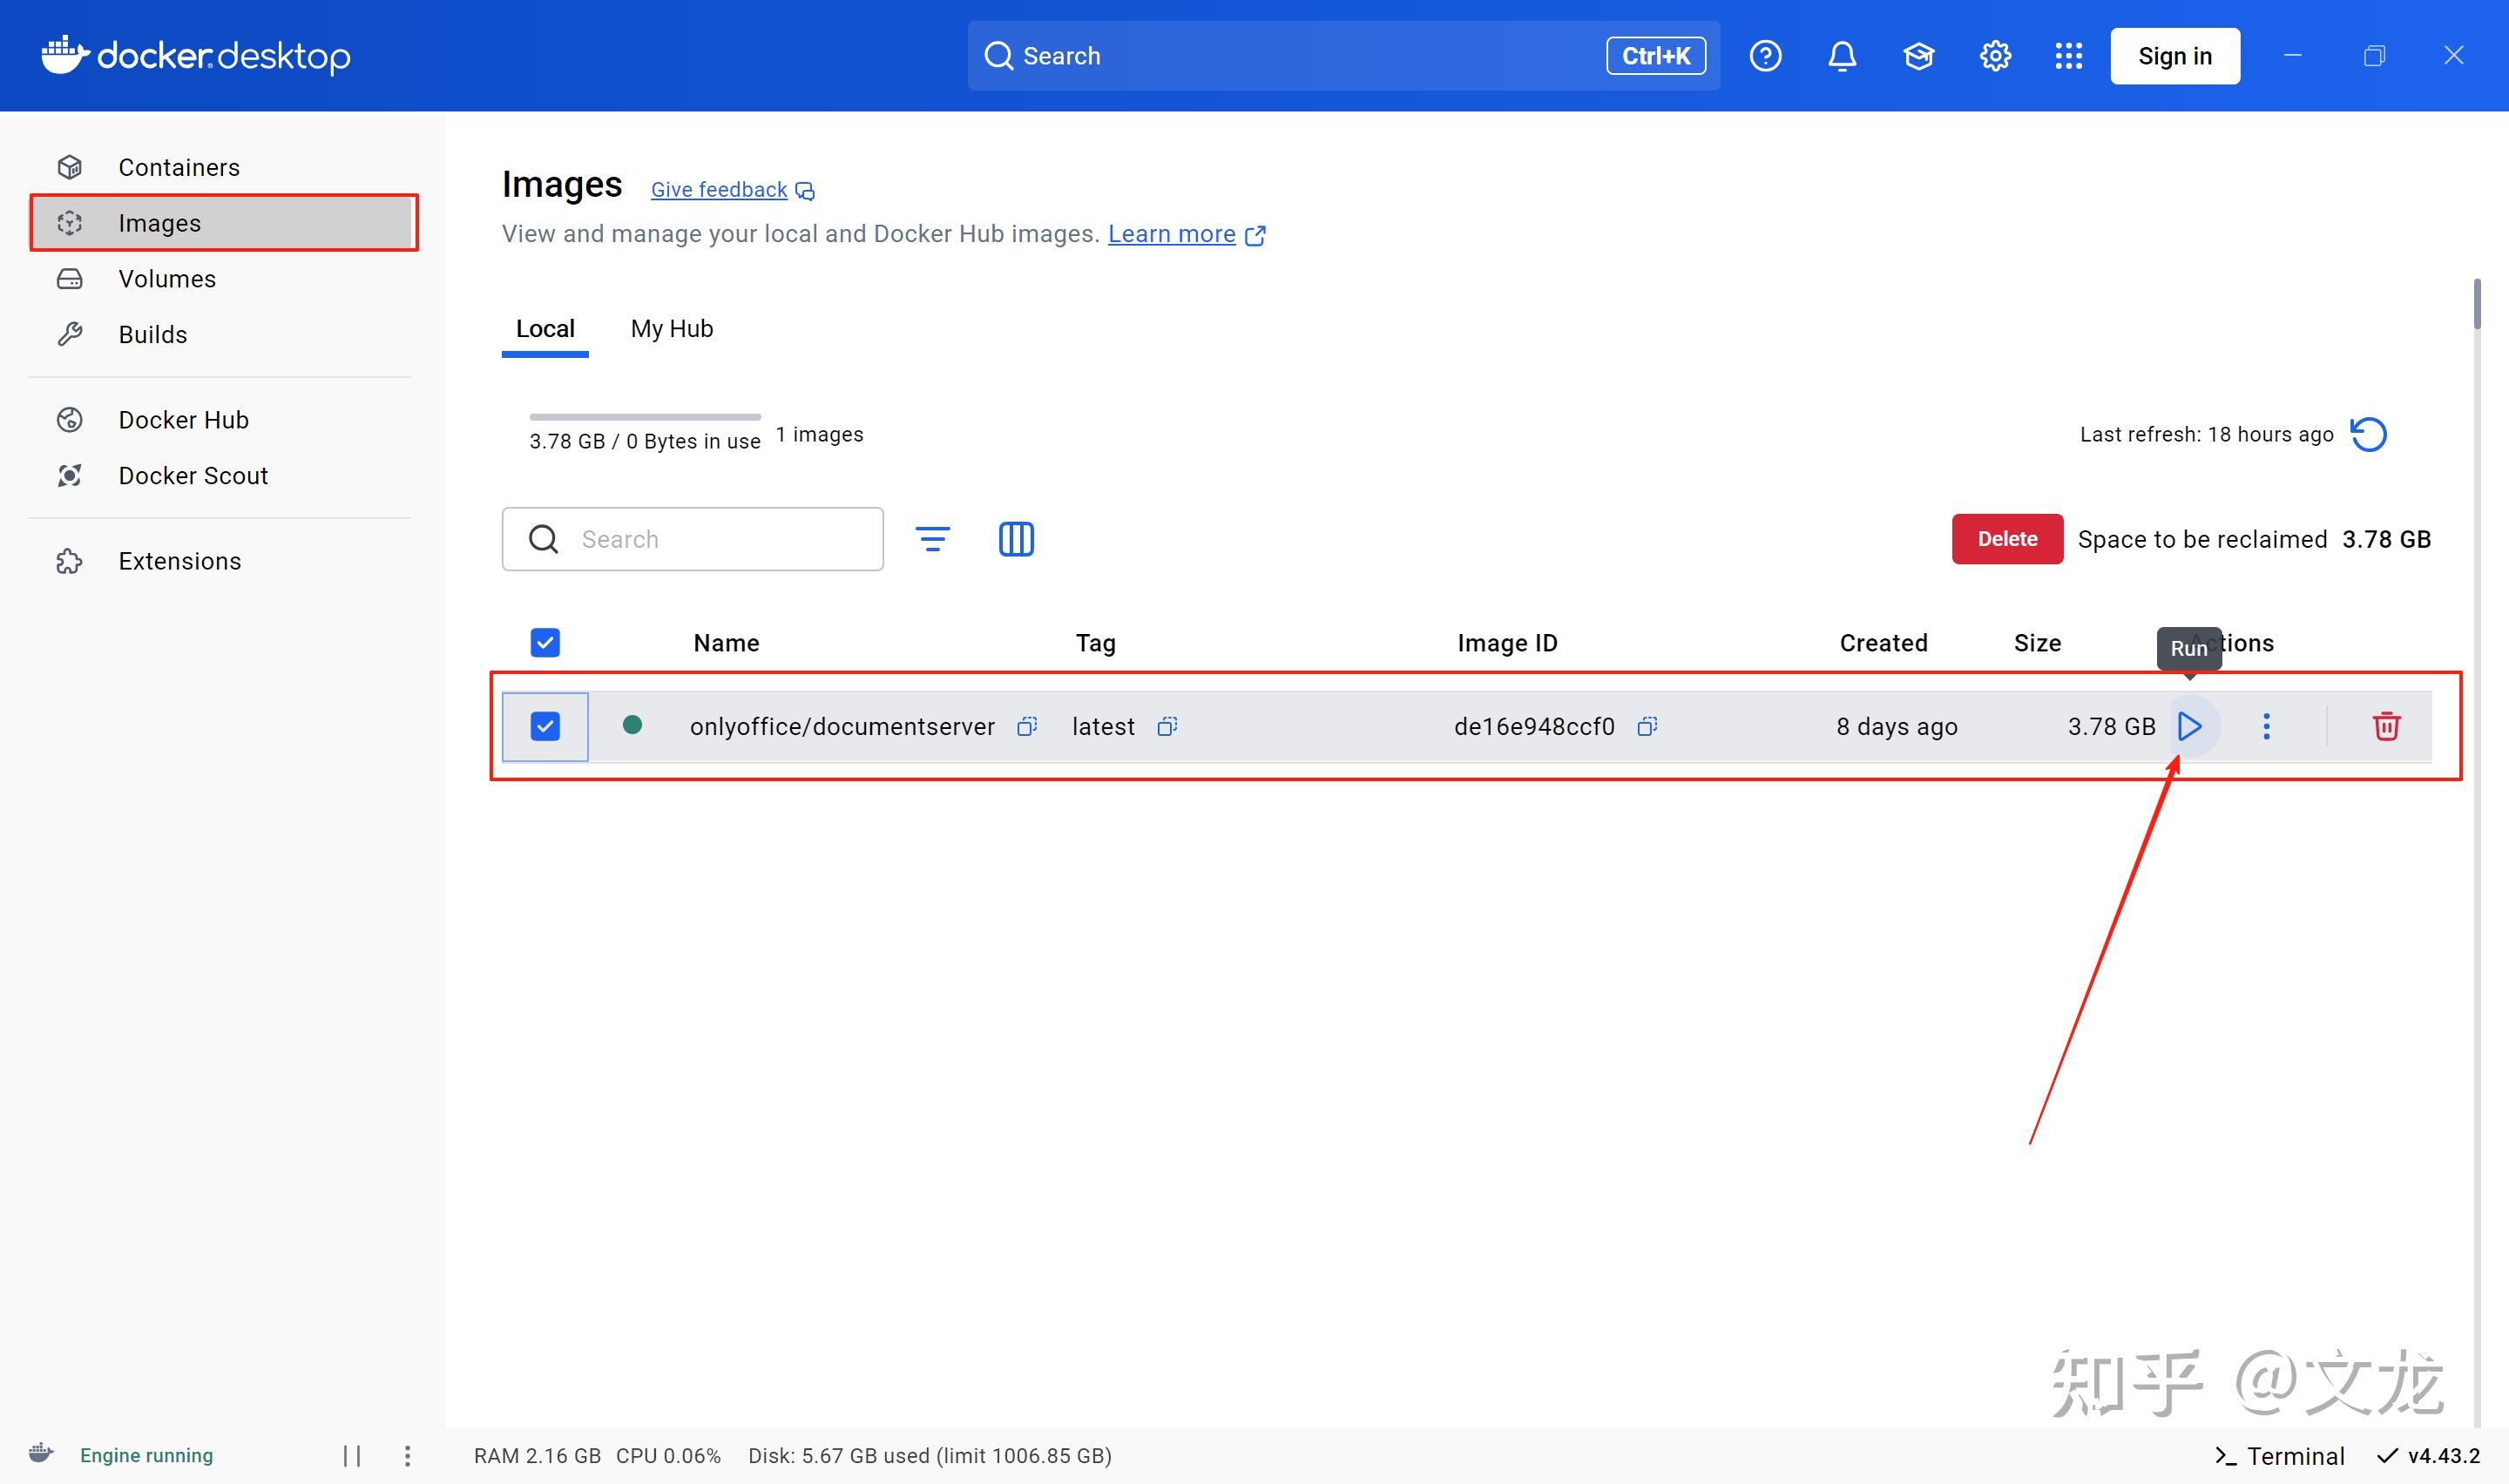Open the Give feedback link

point(732,190)
